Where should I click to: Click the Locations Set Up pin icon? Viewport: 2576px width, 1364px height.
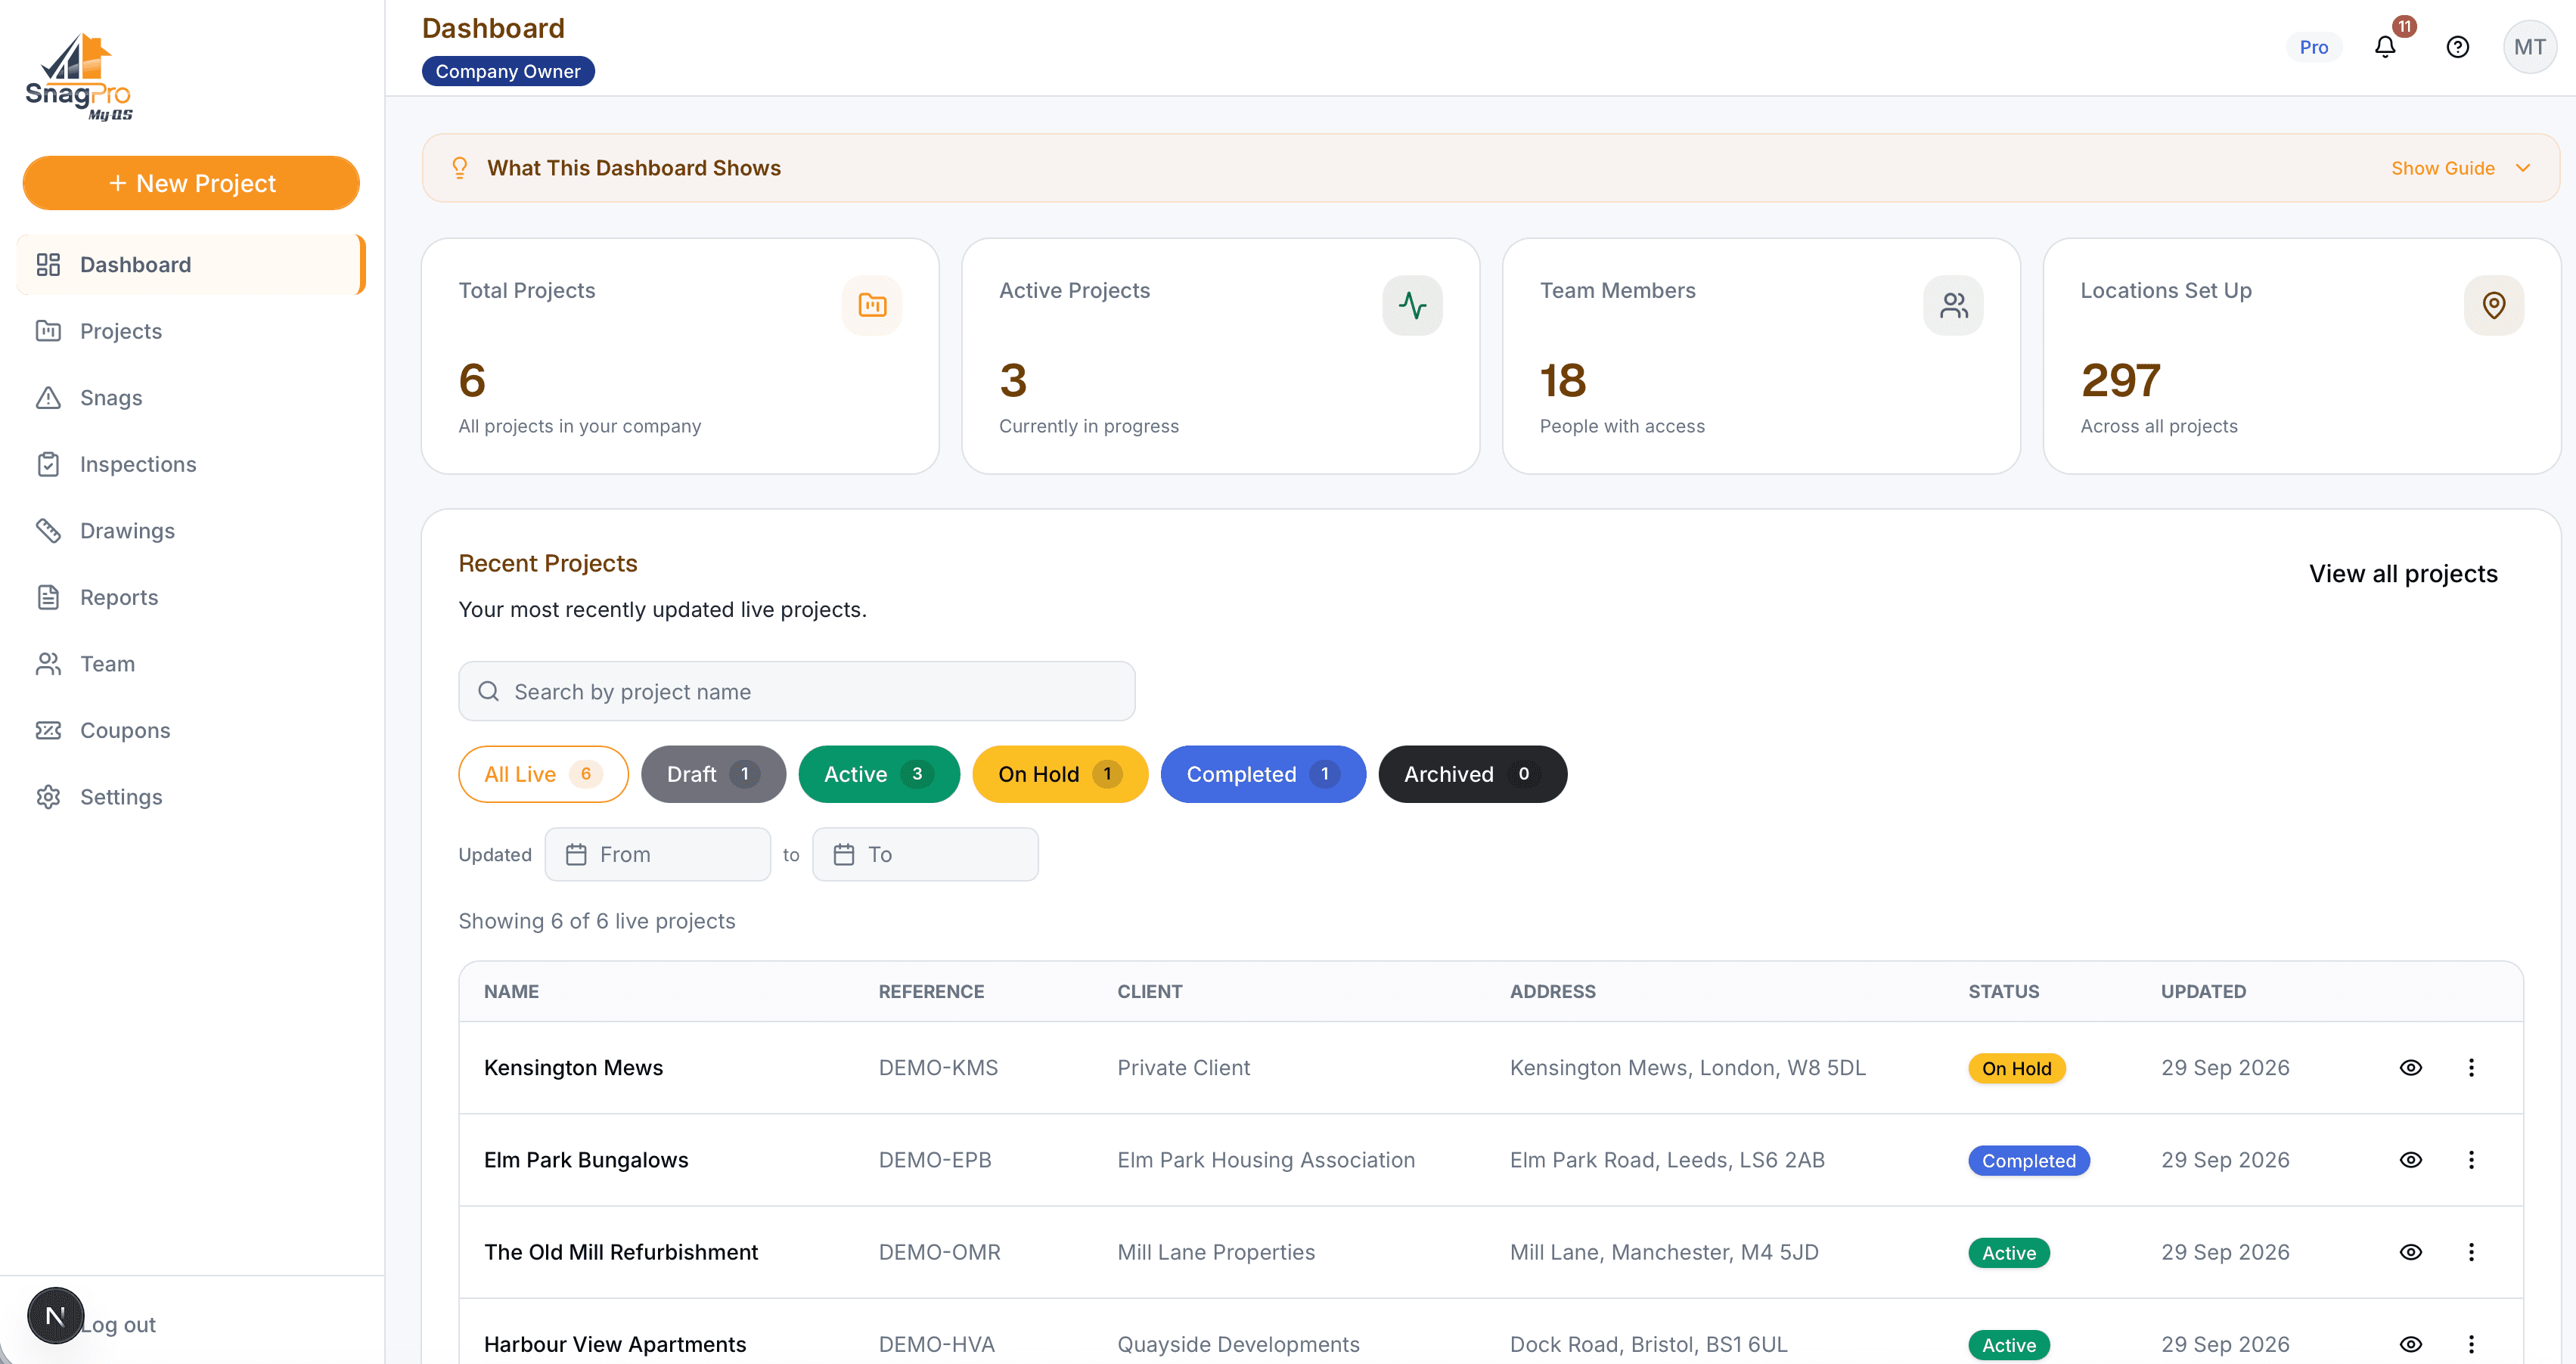click(x=2494, y=305)
